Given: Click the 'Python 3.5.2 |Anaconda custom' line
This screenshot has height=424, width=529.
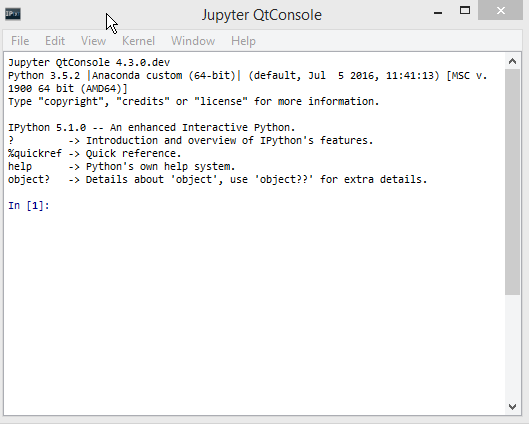Looking at the screenshot, I should (x=248, y=76).
